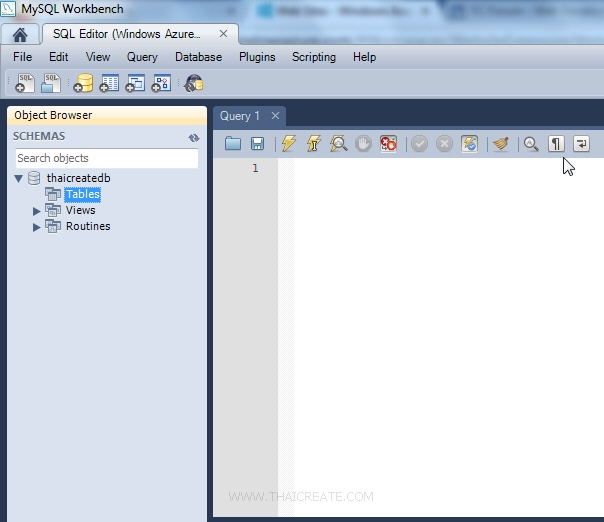Toggle continue on error icon
Screen dimensions: 604x522
pyautogui.click(x=388, y=144)
